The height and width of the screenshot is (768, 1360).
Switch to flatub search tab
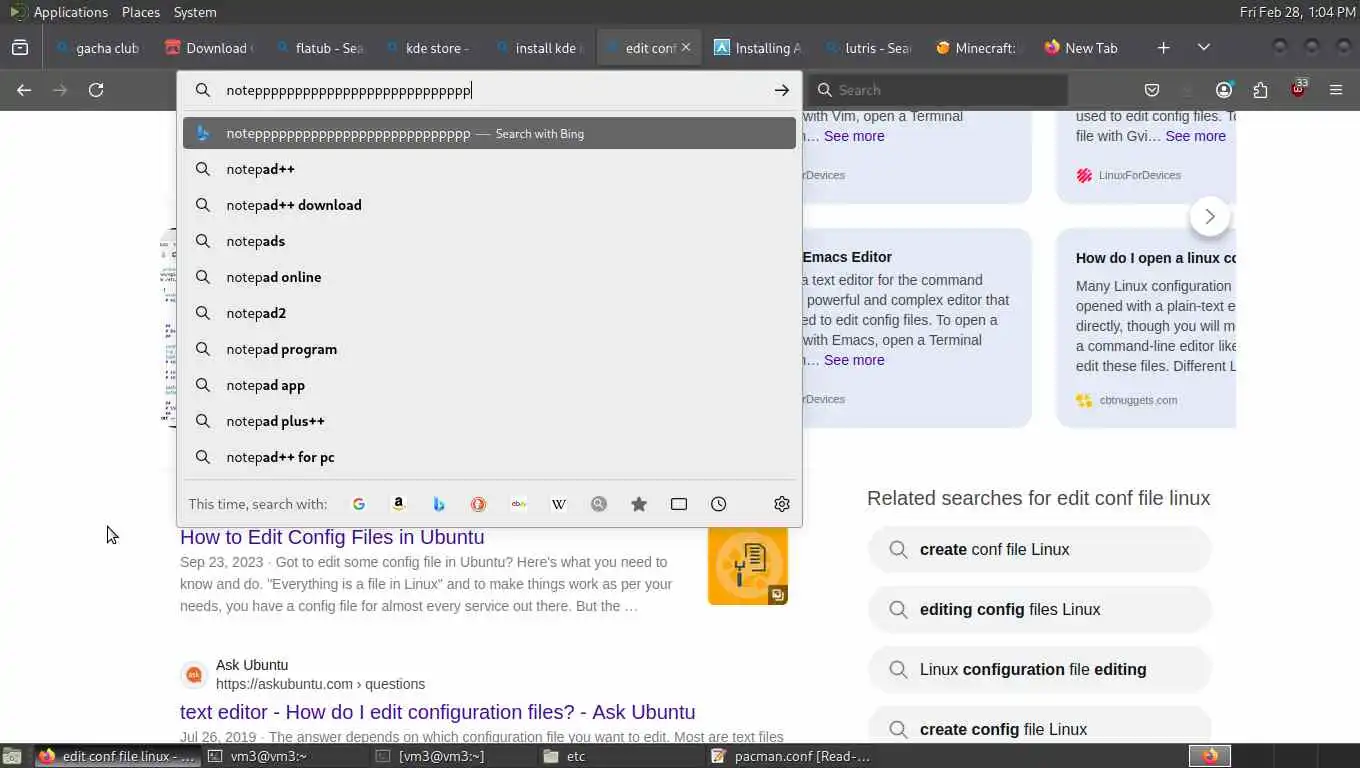pos(318,48)
